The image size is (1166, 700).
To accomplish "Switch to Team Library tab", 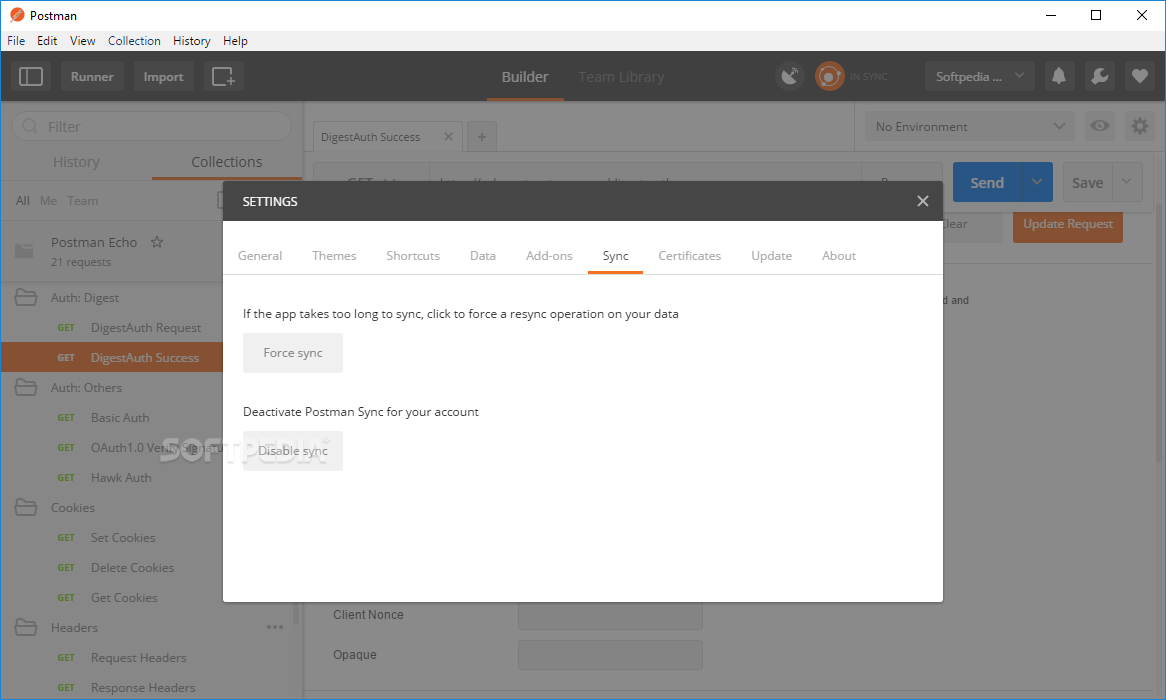I will 621,77.
